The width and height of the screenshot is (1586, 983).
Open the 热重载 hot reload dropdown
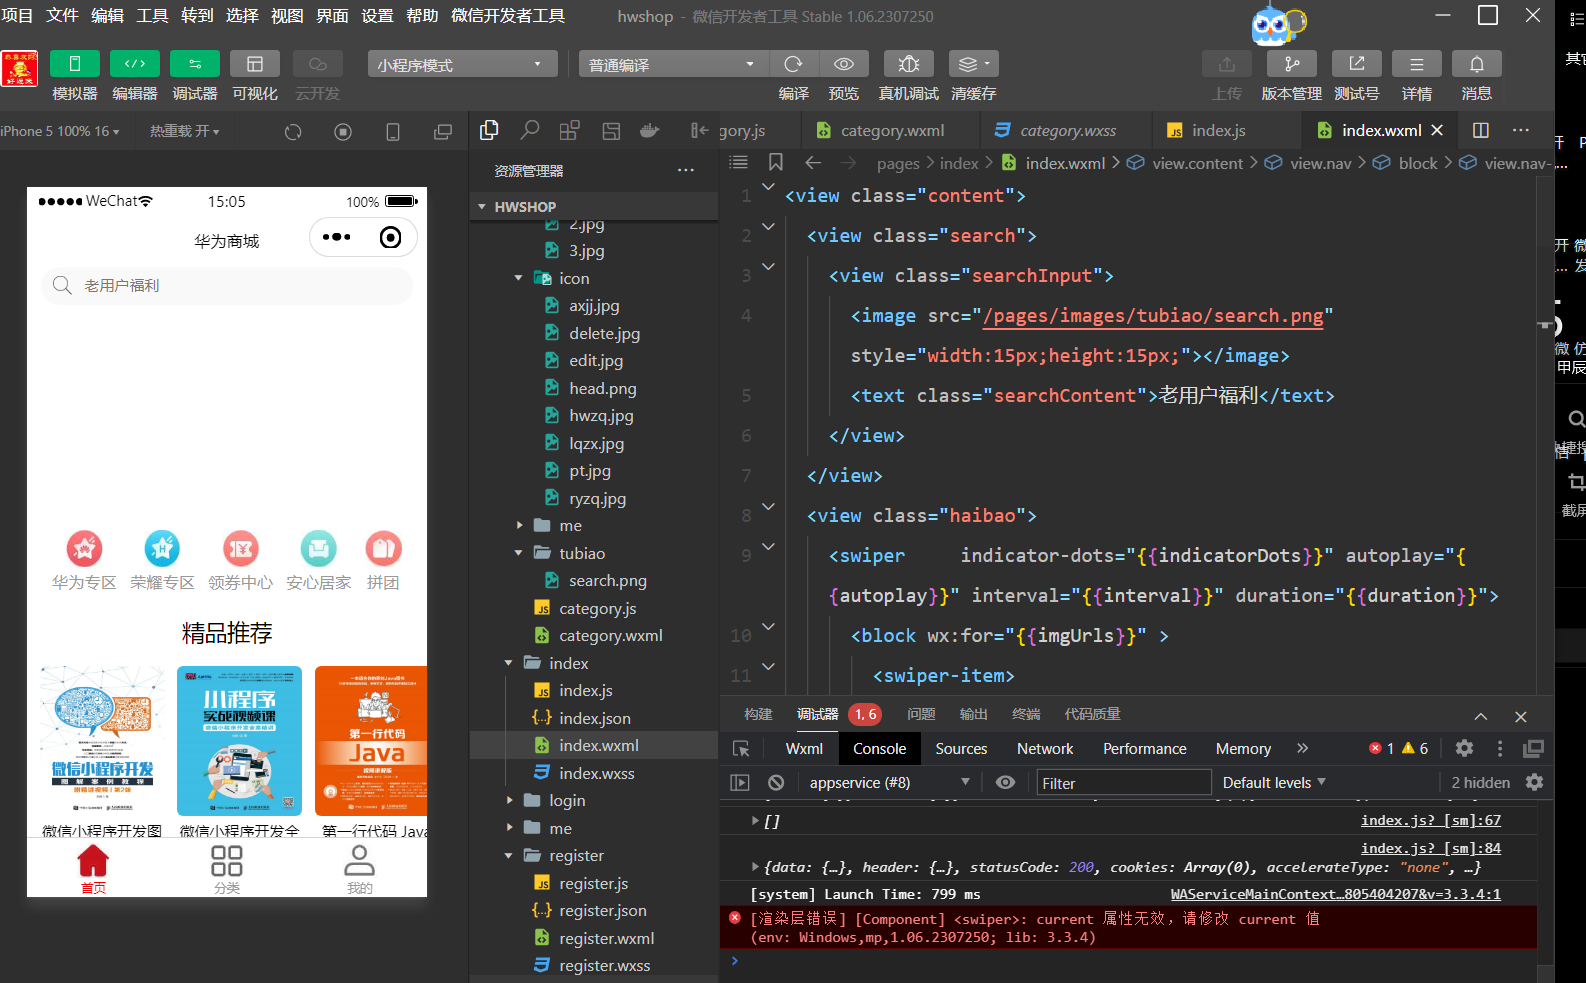(185, 131)
